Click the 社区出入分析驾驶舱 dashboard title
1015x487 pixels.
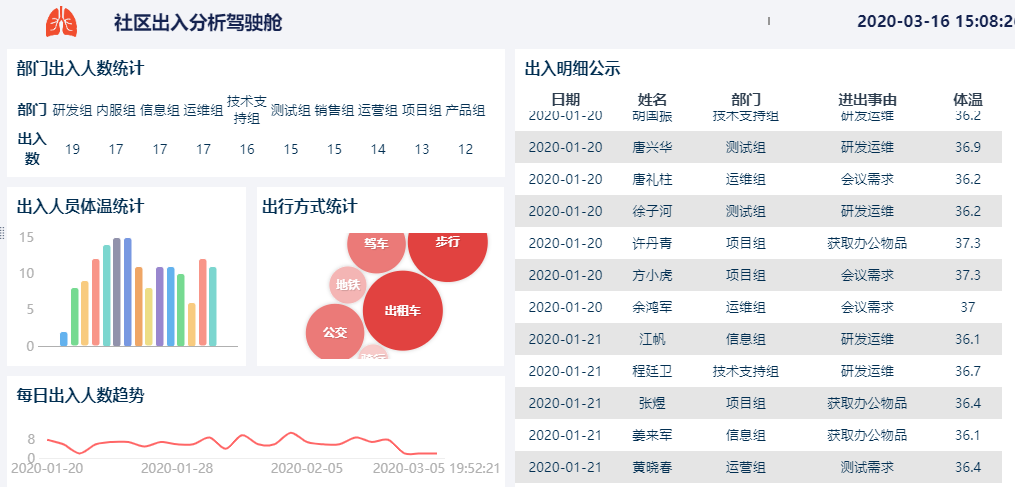coord(198,23)
